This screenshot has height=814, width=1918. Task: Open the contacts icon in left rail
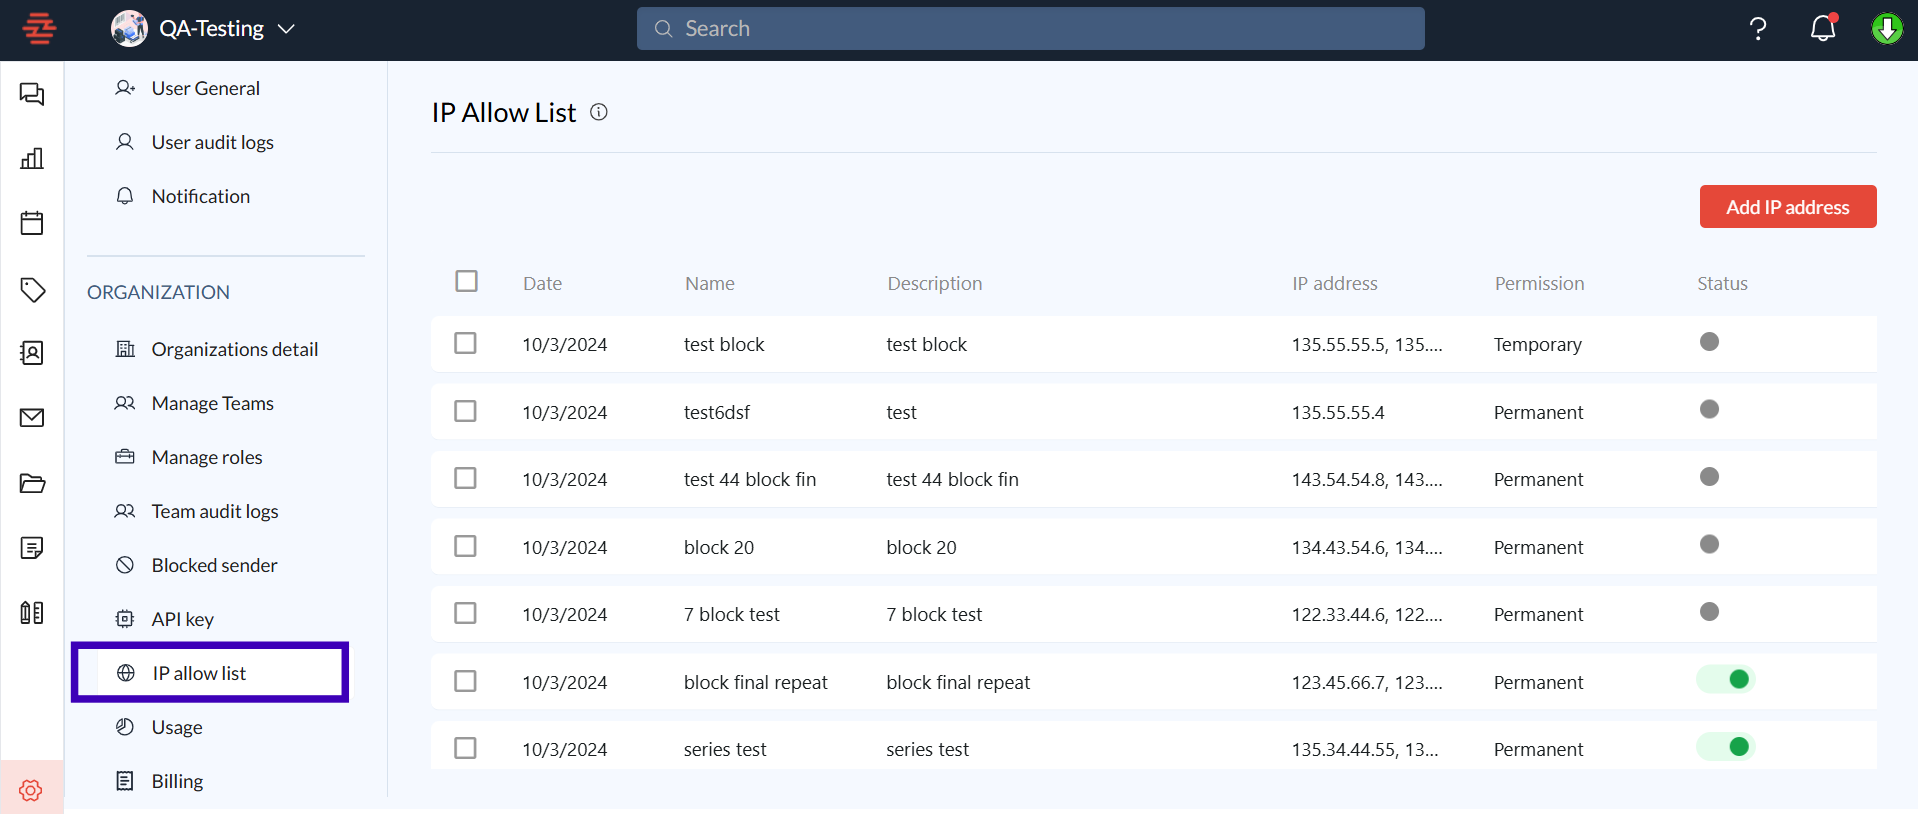(32, 353)
